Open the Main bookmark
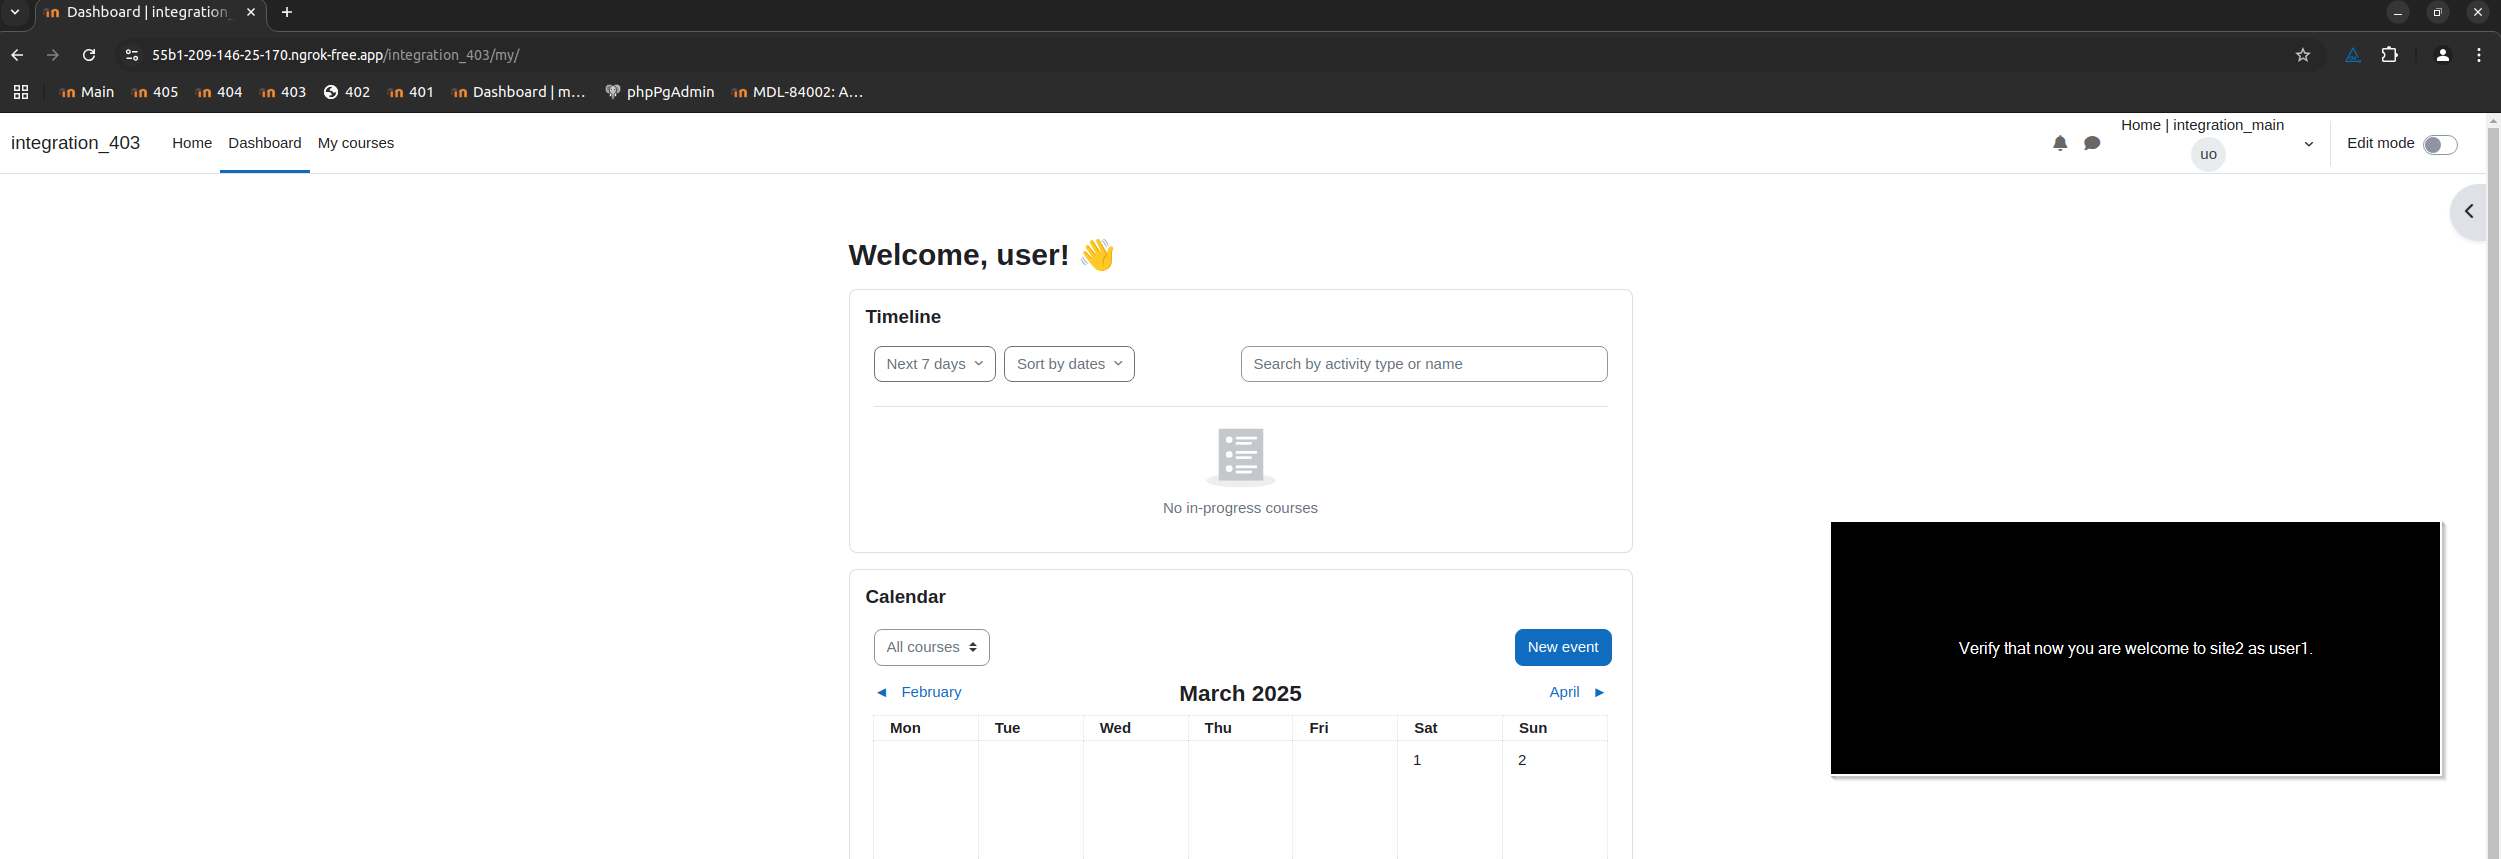Screen dimensions: 2501x859 click(86, 92)
